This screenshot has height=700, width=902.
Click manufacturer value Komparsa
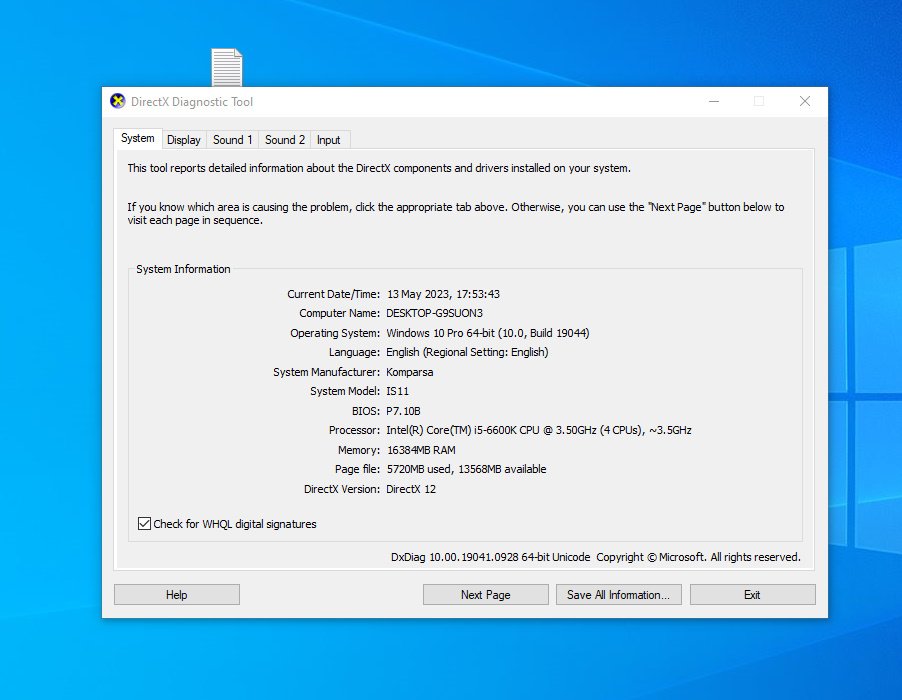pyautogui.click(x=410, y=372)
